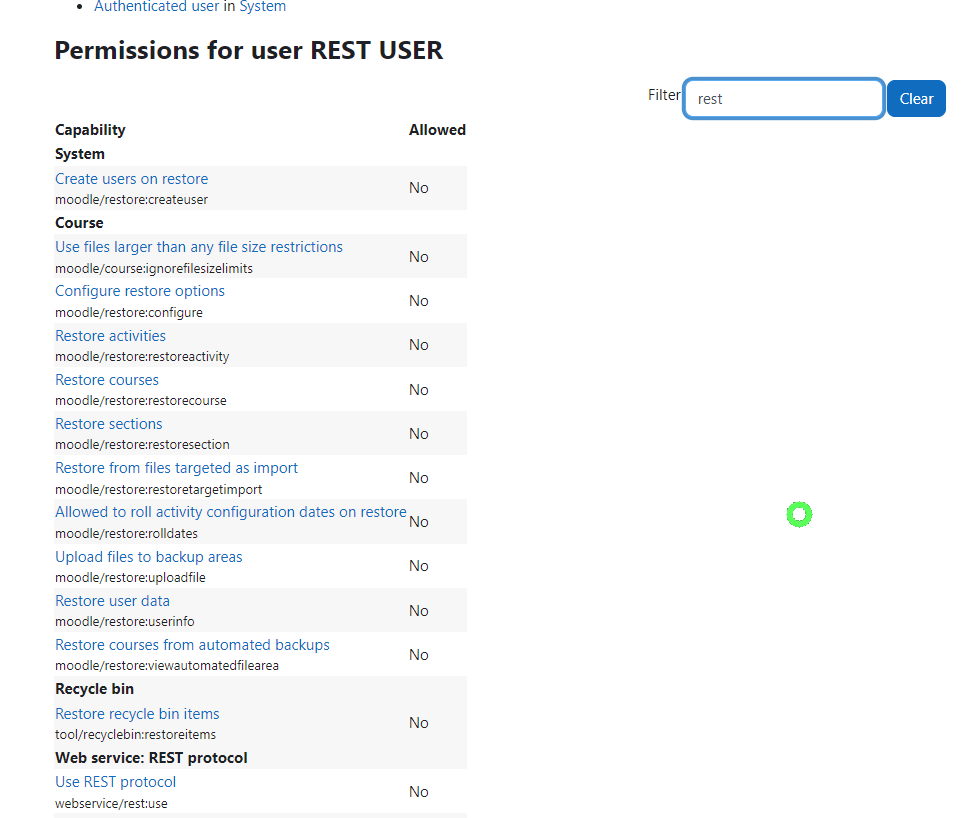This screenshot has height=818, width=961.
Task: Open 'Restore activities' capability link
Action: (110, 336)
